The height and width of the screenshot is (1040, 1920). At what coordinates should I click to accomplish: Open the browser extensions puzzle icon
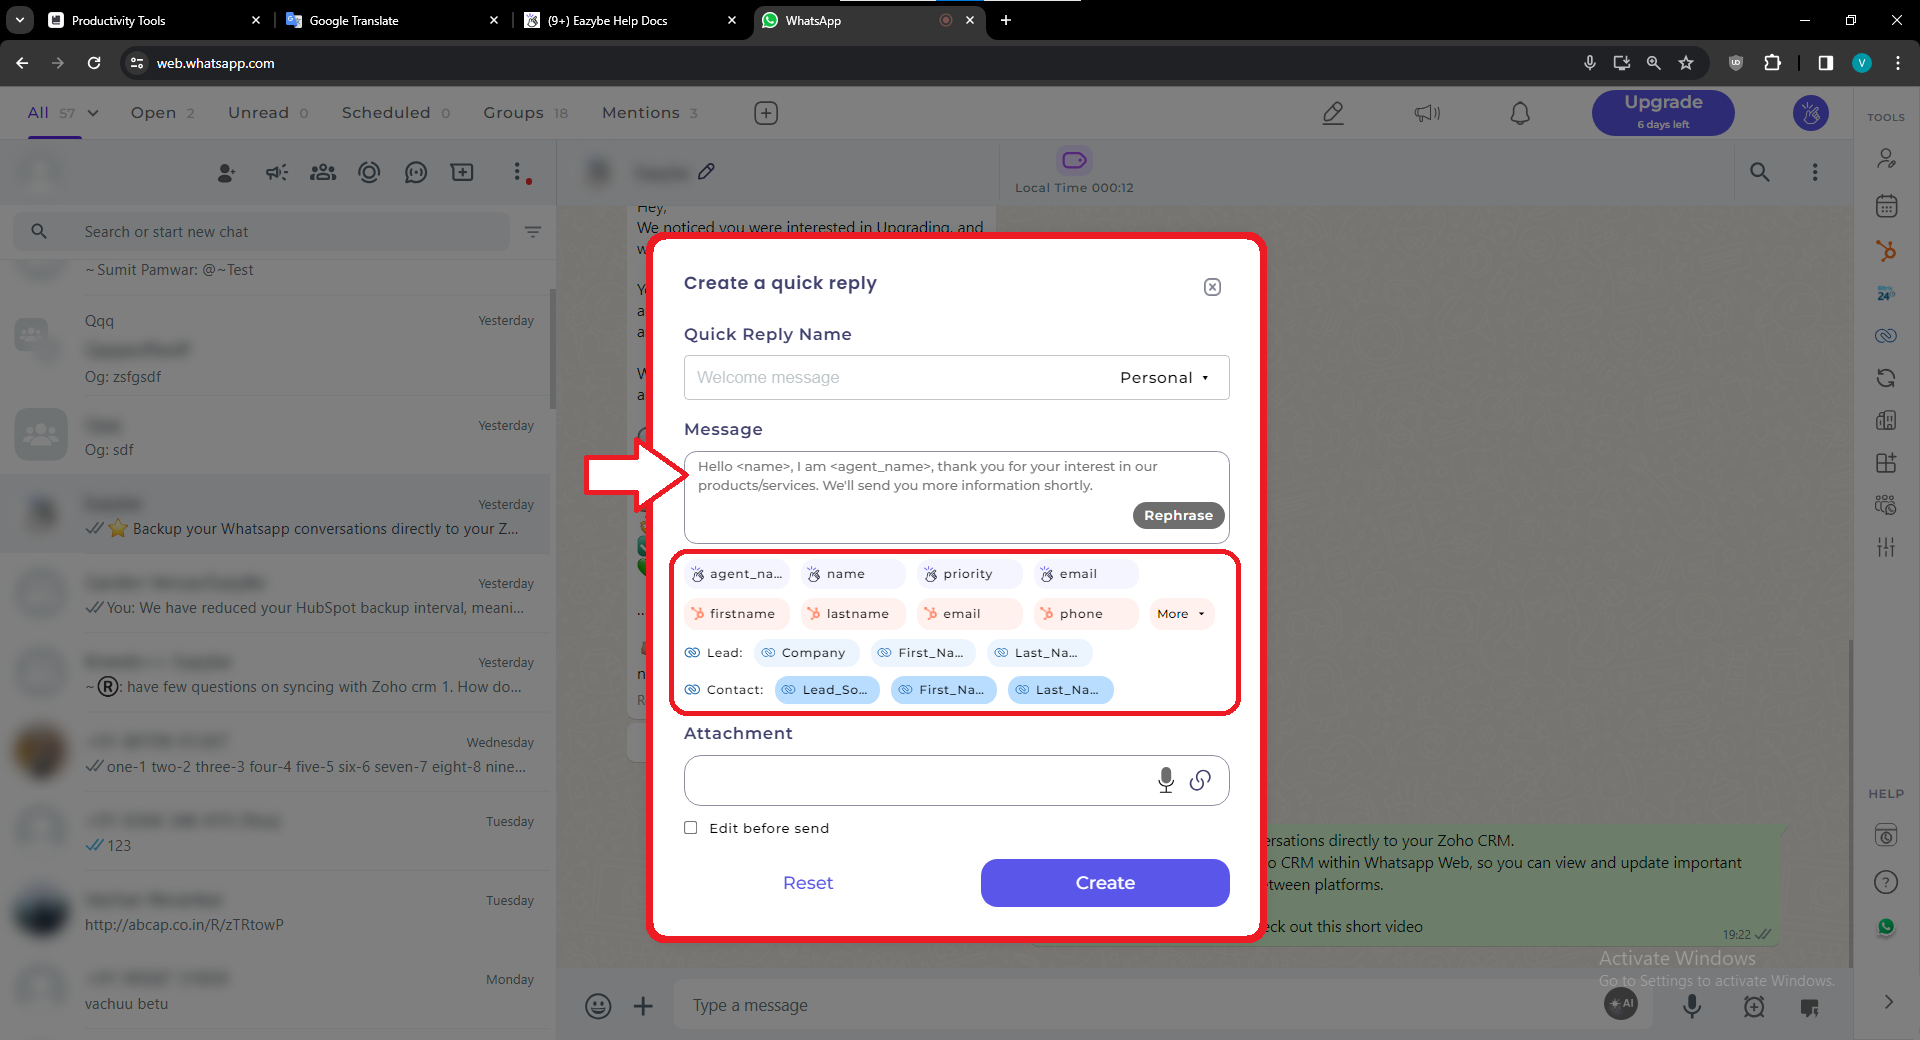[x=1772, y=63]
